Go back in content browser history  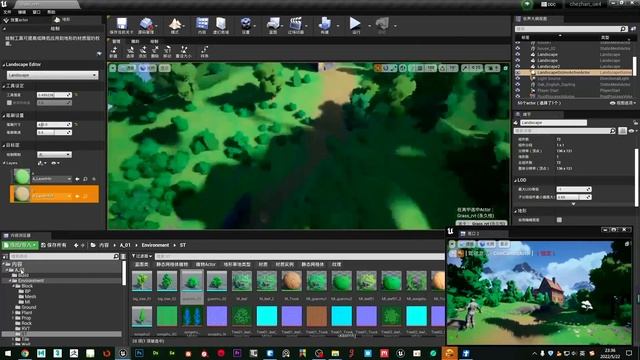click(x=76, y=245)
